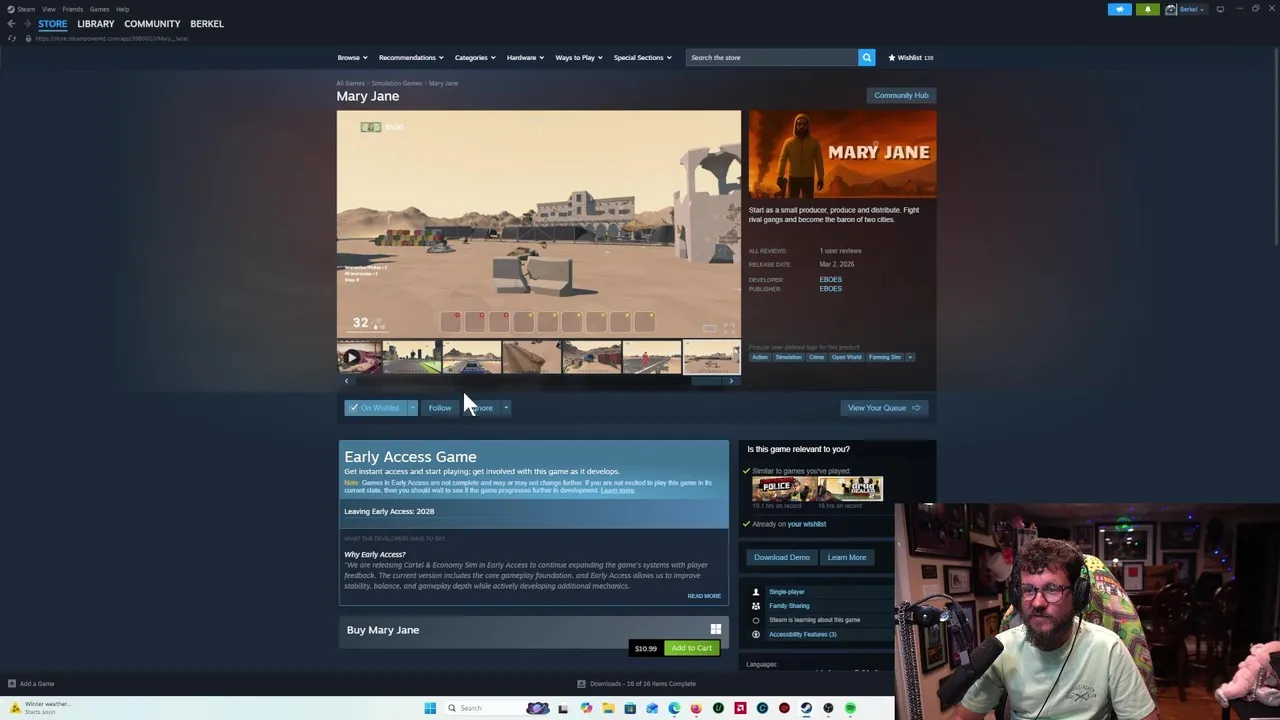Open the your wishlist link
This screenshot has height=720, width=1280.
[807, 524]
